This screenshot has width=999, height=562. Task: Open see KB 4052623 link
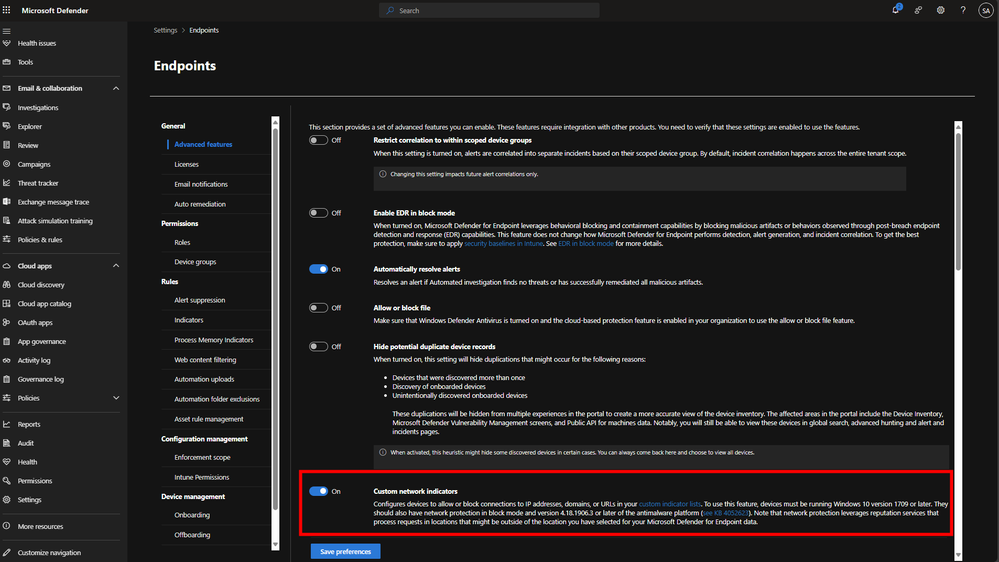[x=726, y=513]
